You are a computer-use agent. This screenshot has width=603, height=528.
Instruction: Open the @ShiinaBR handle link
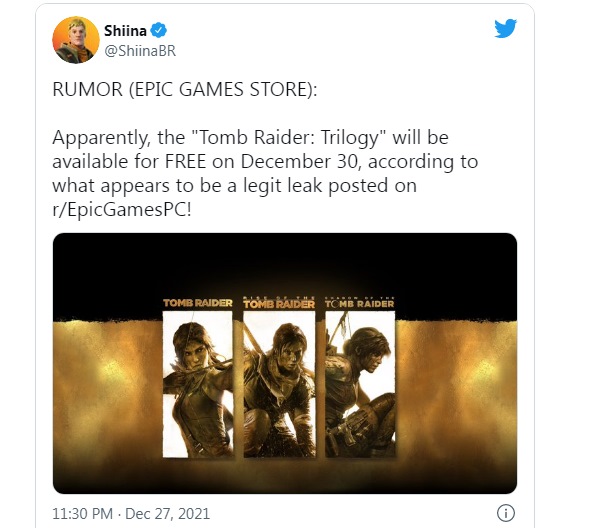(140, 51)
